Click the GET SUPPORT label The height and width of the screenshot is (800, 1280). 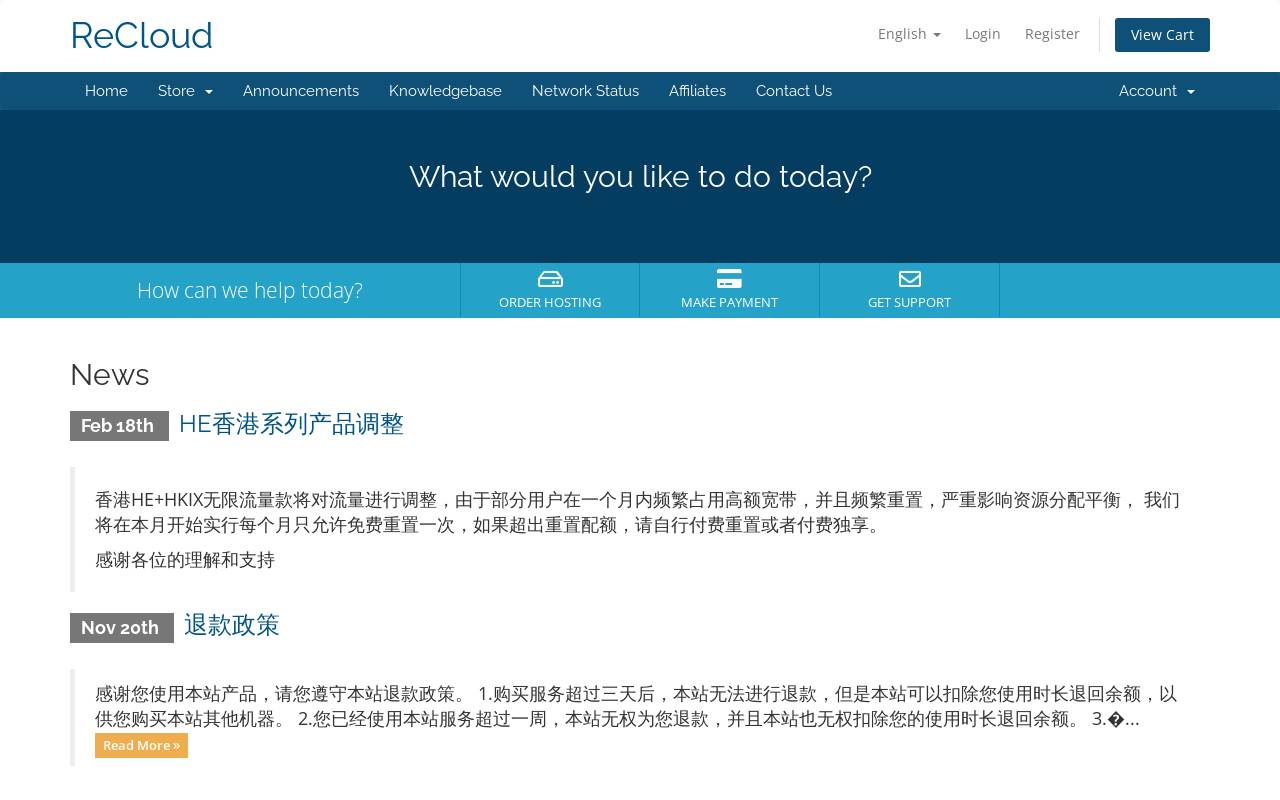coord(909,302)
